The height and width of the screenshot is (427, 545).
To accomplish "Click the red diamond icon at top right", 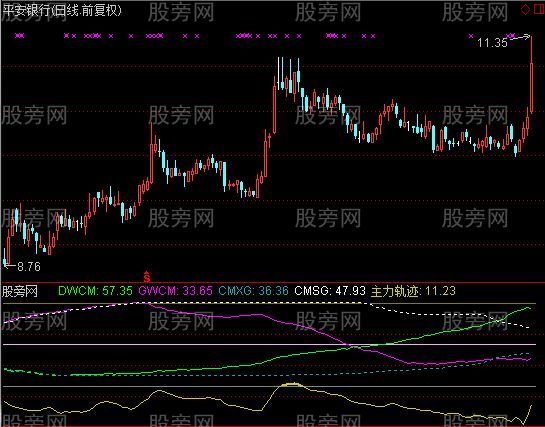I will click(x=525, y=9).
